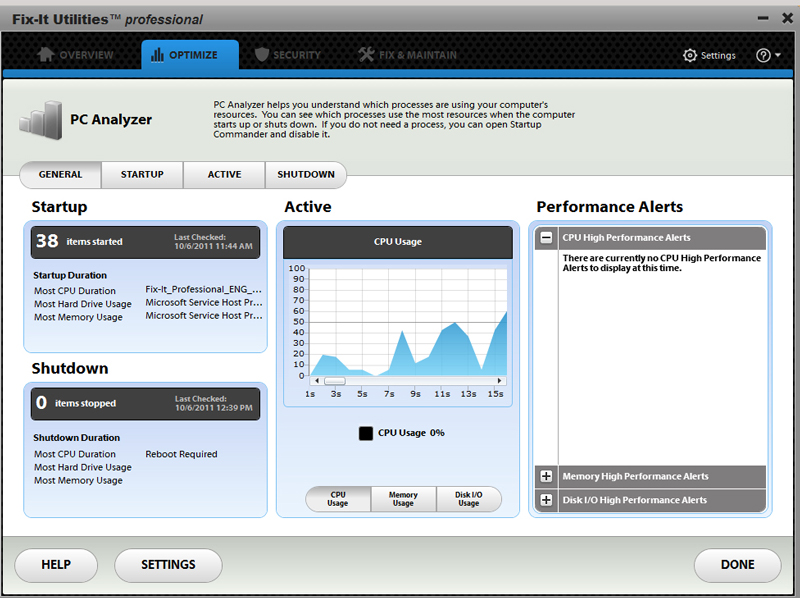Click the chart's horizontal scrollbar thumb
800x598 pixels.
click(334, 381)
